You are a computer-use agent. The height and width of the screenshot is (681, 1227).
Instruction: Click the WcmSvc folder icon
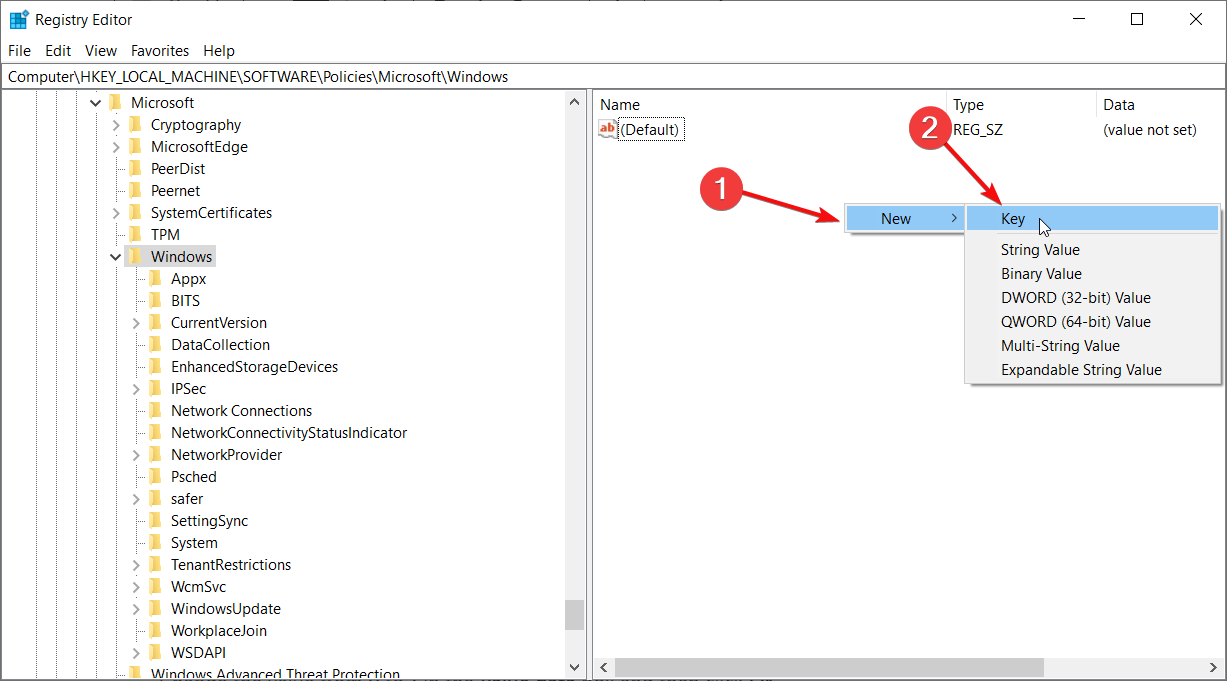click(x=155, y=587)
